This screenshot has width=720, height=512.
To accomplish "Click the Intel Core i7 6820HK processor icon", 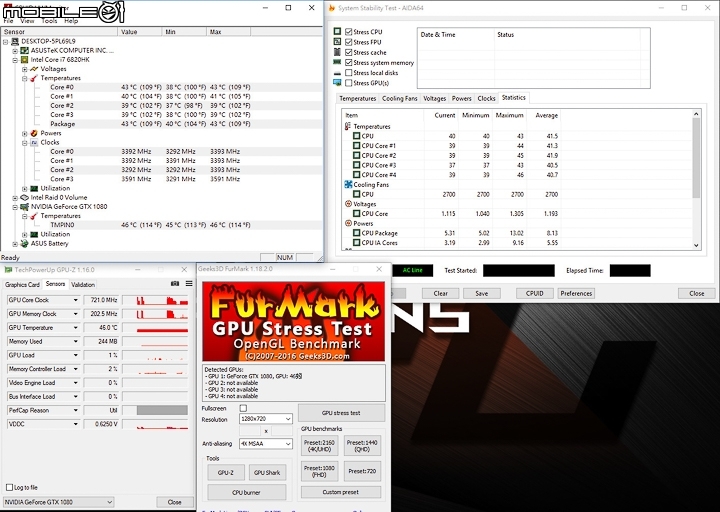I will (24, 60).
